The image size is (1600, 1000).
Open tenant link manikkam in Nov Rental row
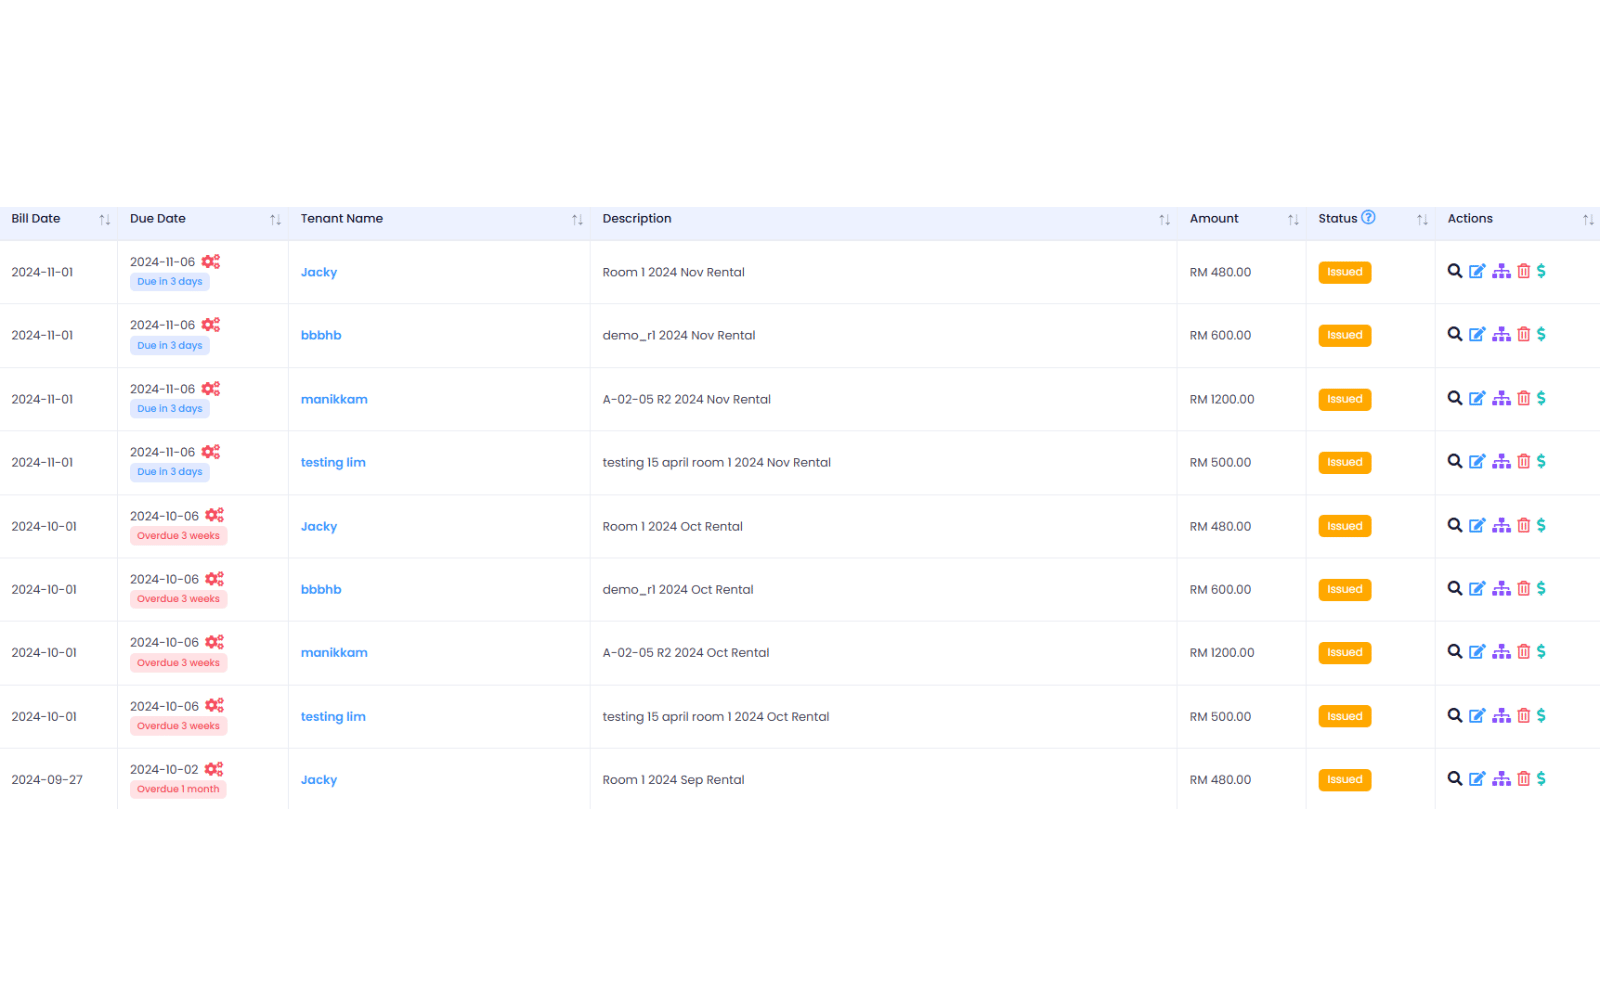click(x=334, y=399)
